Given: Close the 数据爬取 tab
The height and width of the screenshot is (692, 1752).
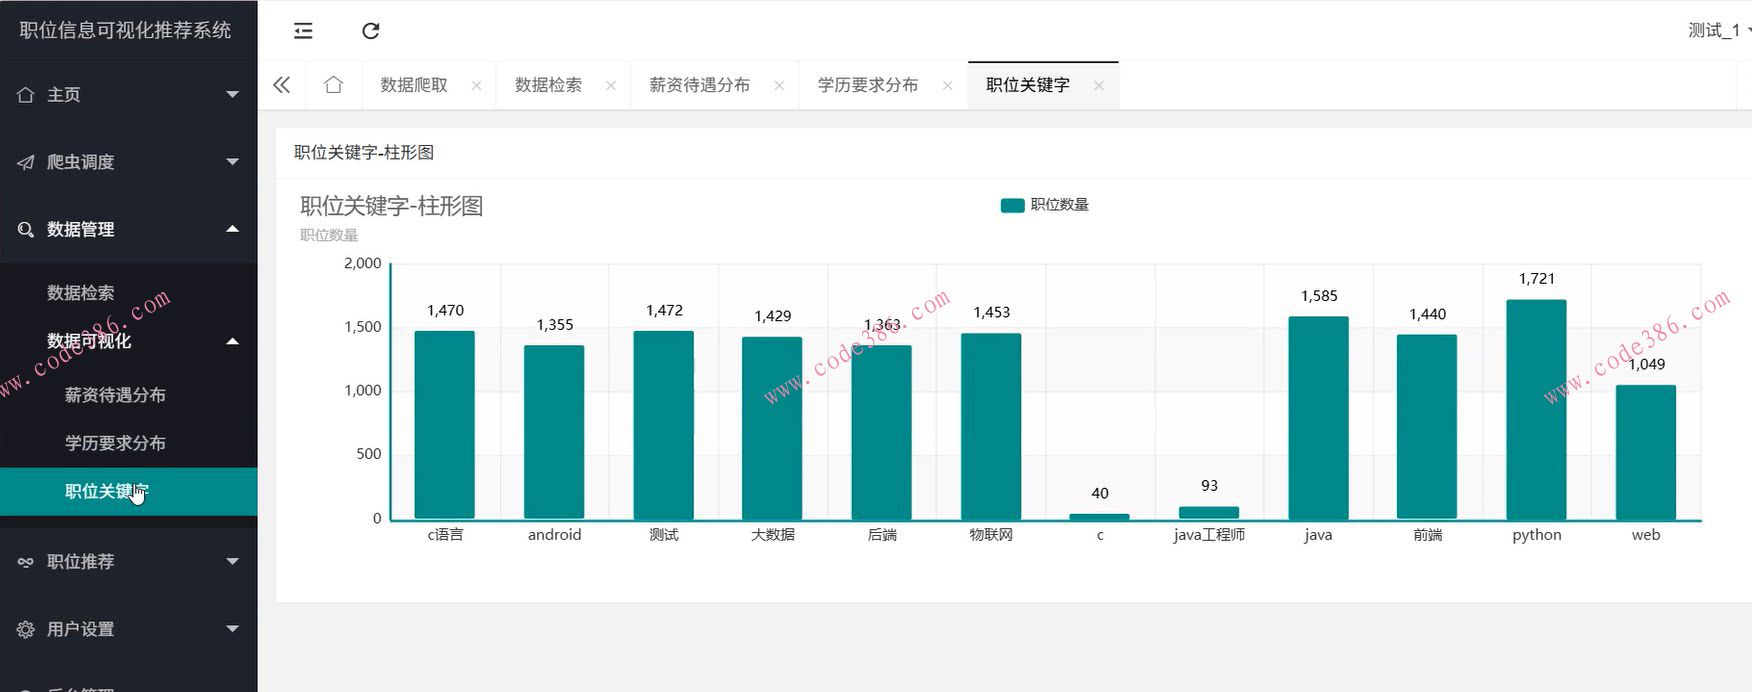Looking at the screenshot, I should pyautogui.click(x=477, y=86).
